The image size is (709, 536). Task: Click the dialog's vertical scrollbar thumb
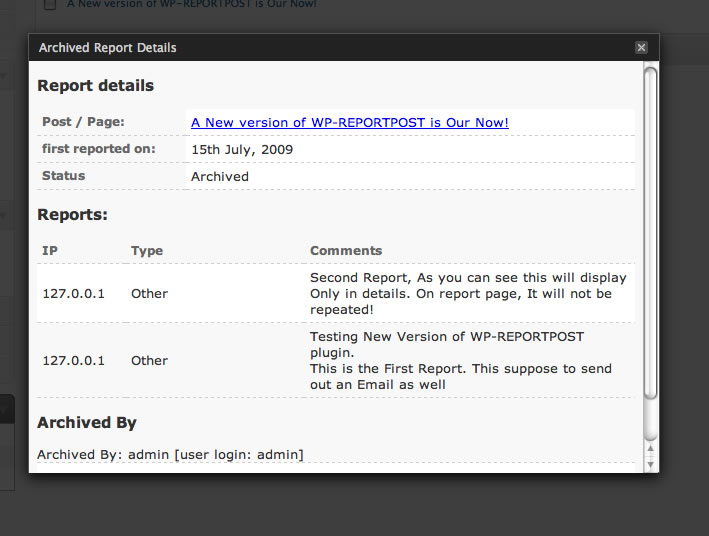[650, 250]
